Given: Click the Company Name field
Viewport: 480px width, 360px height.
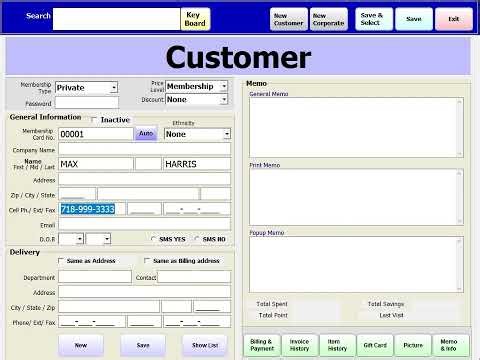Looking at the screenshot, I should pyautogui.click(x=145, y=149).
